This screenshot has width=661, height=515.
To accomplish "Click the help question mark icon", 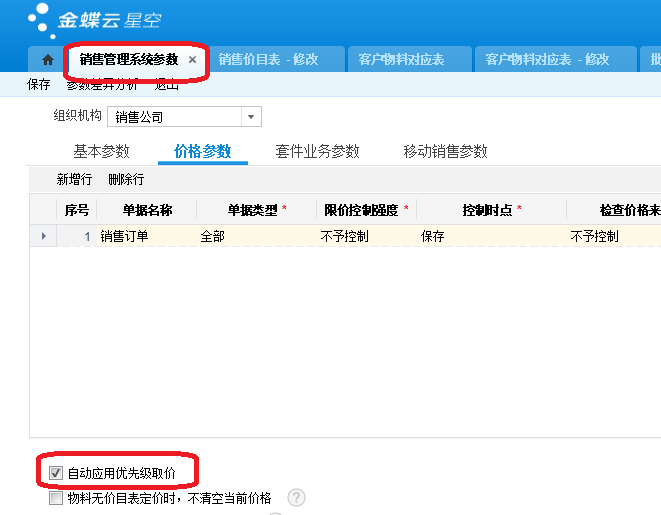I will coord(296,498).
